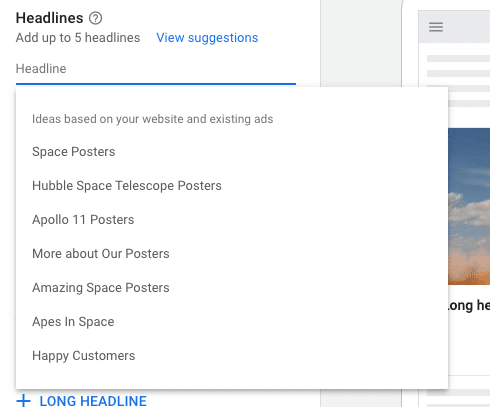Open the hamburger menu in ad preview
Screen dimensions: 490x407
click(x=436, y=27)
